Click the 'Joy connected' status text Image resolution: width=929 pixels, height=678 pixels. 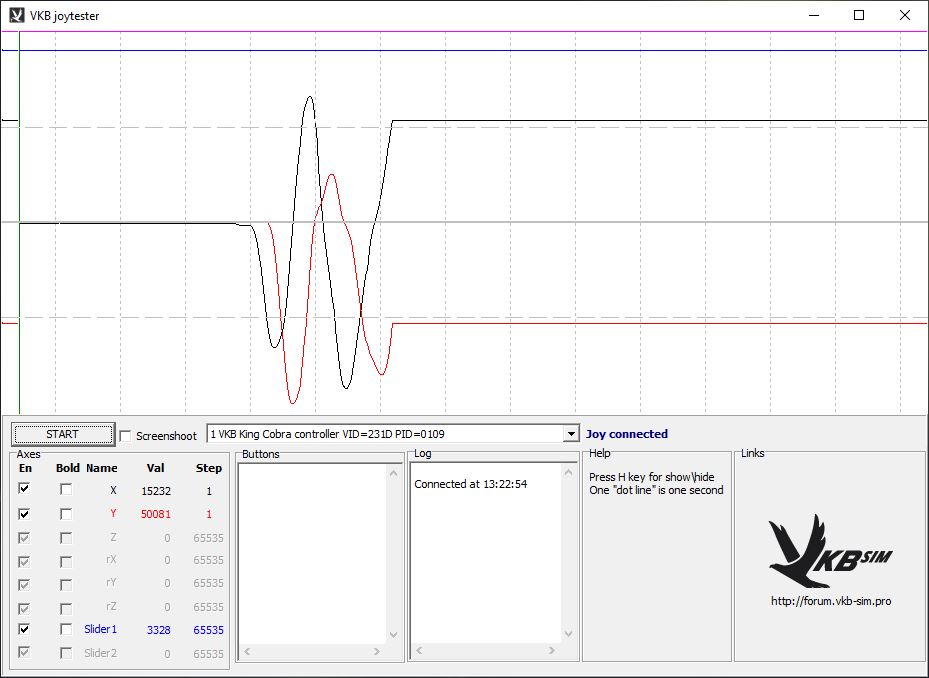(627, 434)
